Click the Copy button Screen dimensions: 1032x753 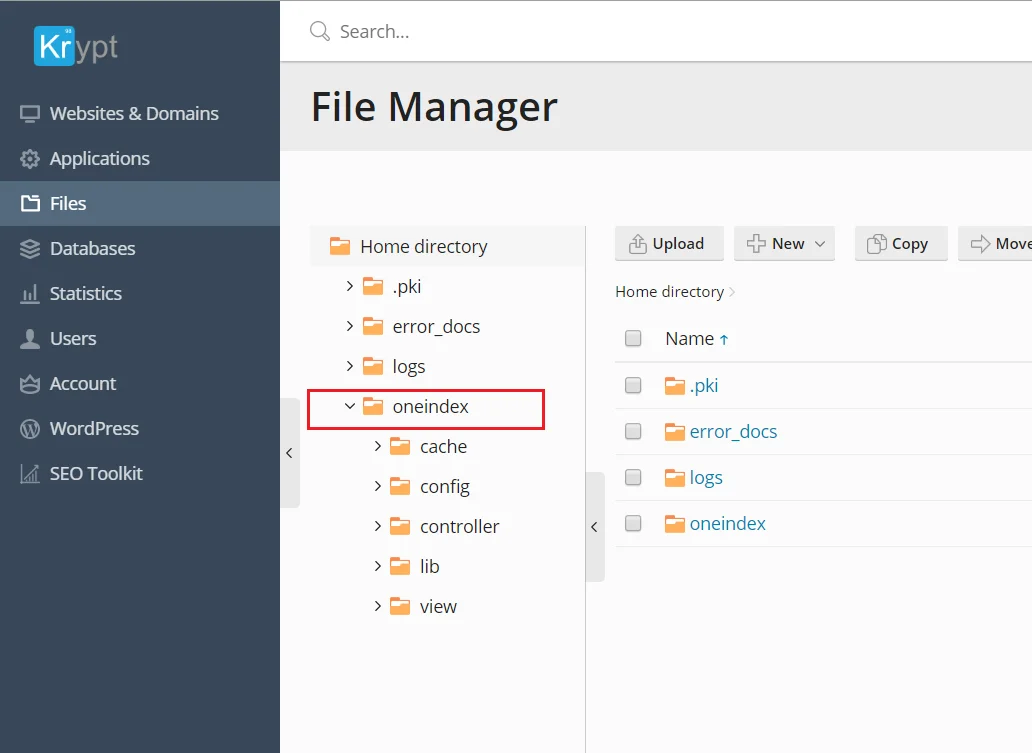tap(901, 244)
